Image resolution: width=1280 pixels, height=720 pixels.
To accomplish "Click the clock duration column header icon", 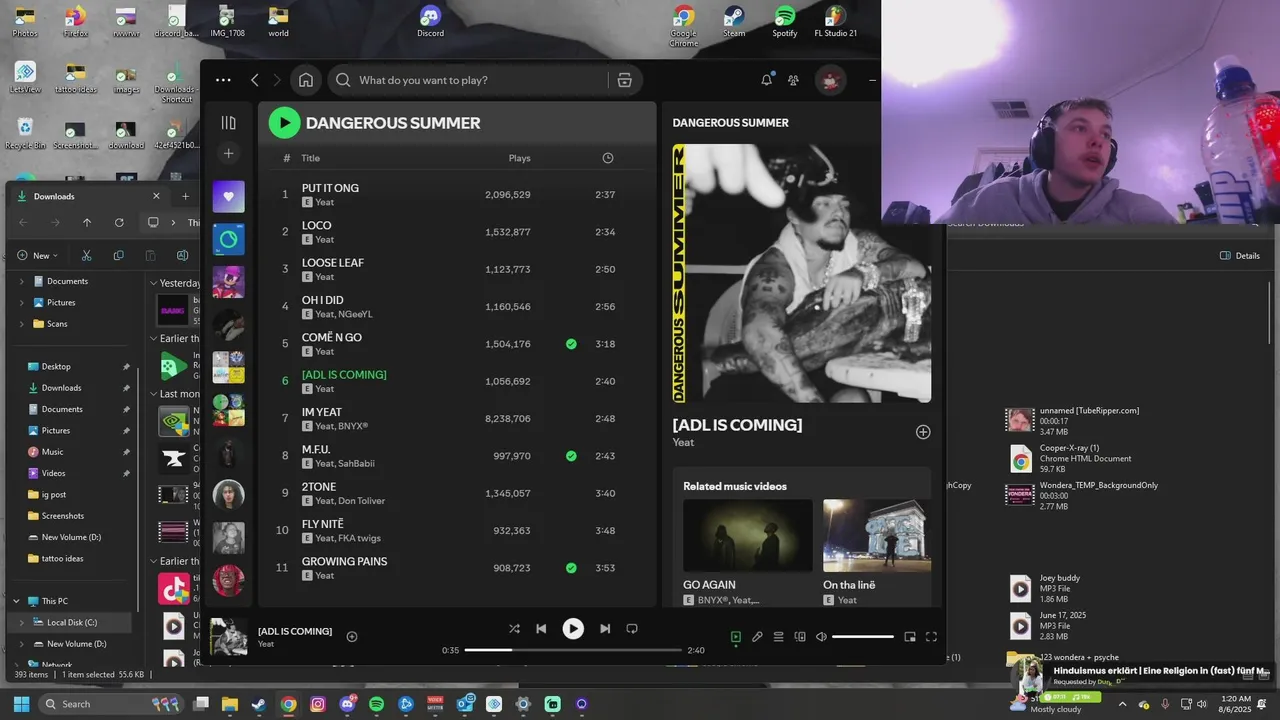I will click(608, 158).
